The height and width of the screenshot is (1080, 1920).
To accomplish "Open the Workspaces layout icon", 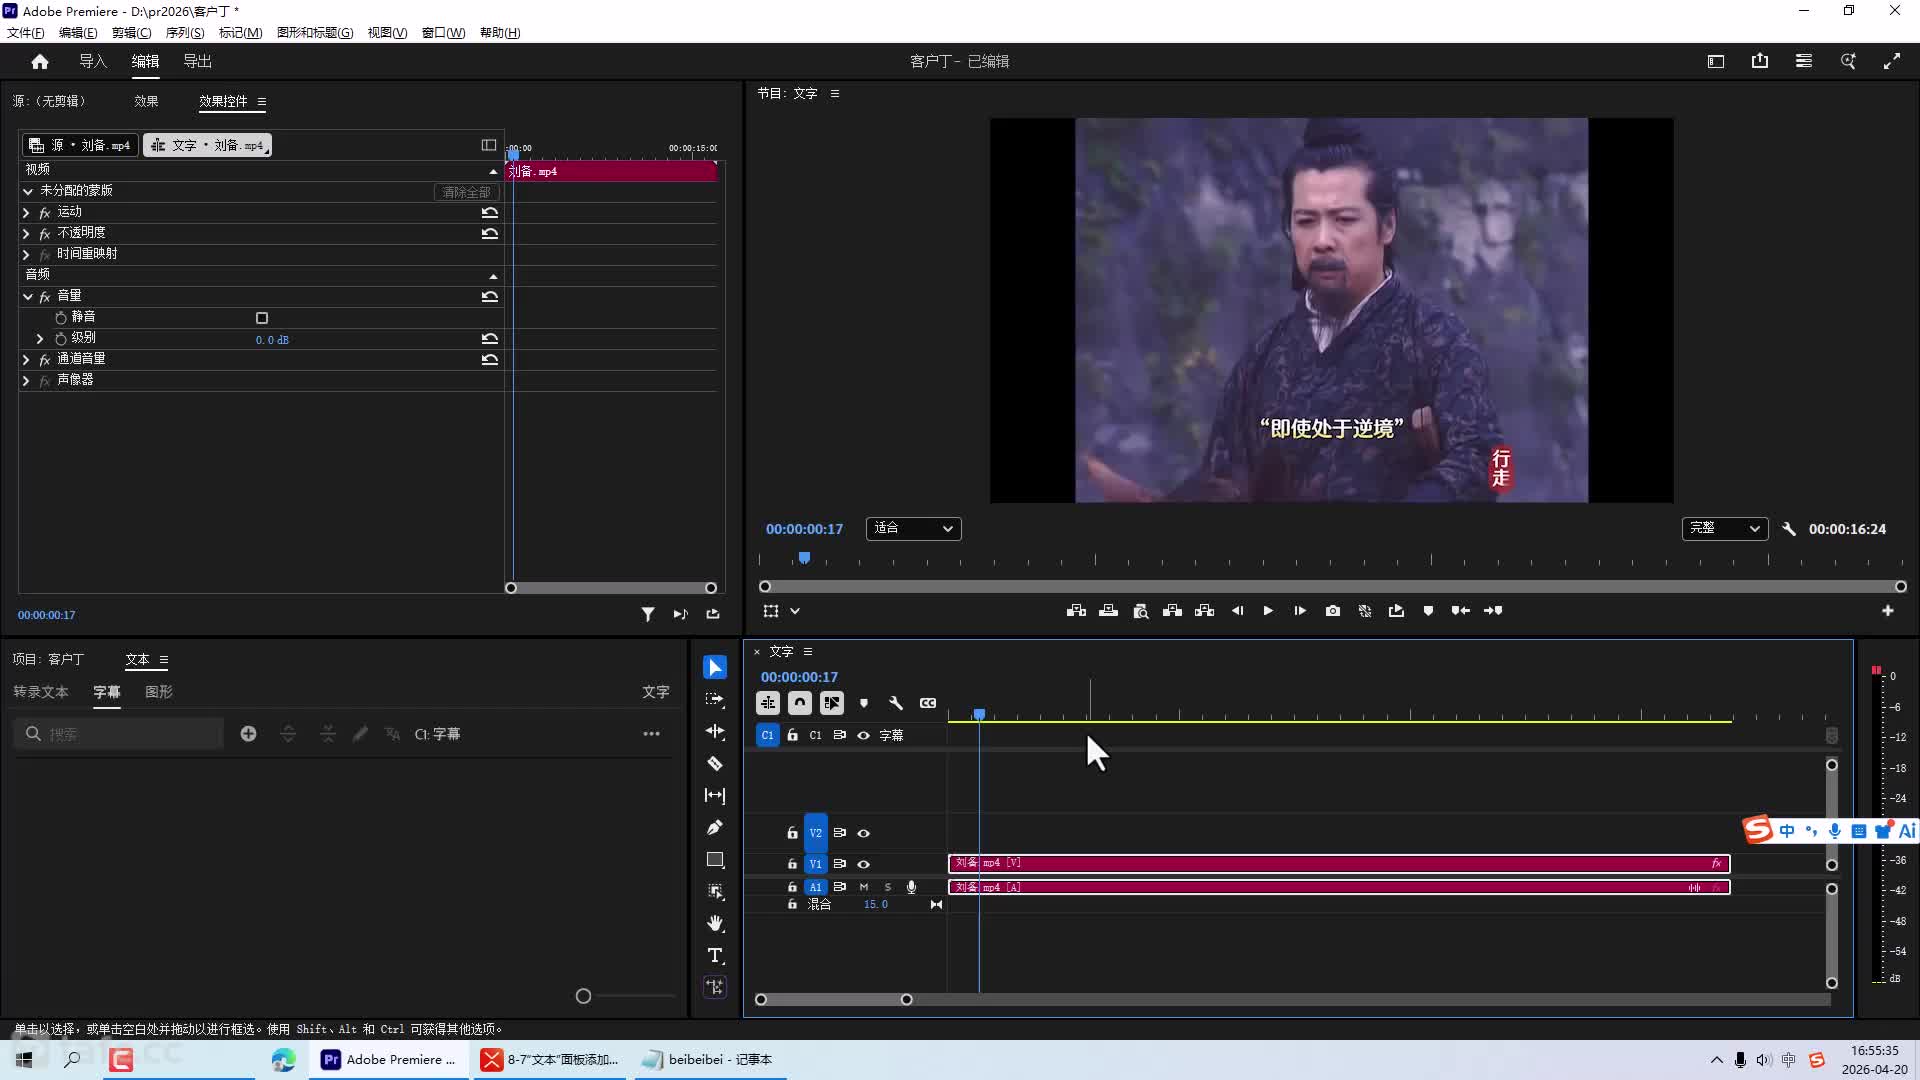I will 1716,62.
